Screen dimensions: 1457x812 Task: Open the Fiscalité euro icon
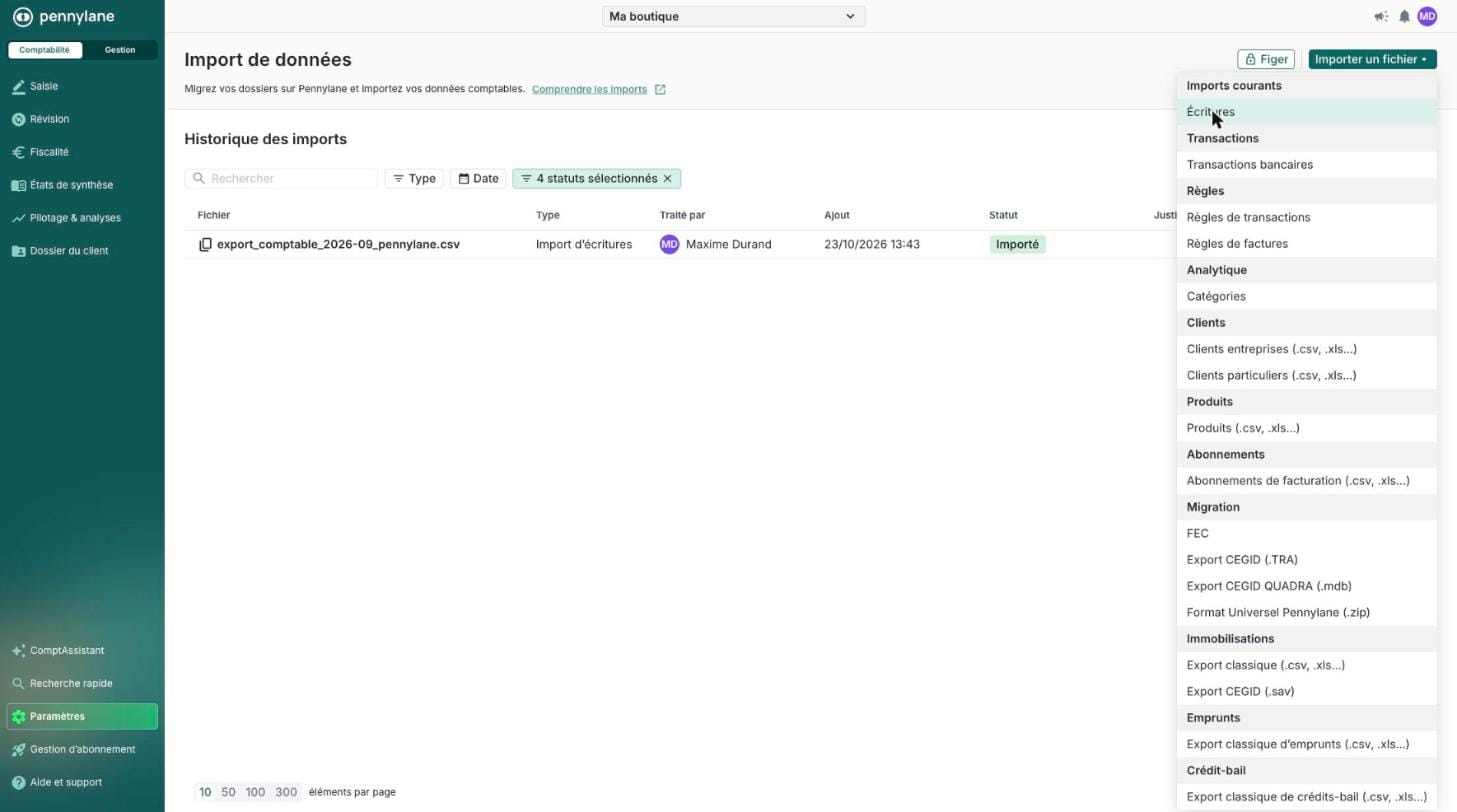click(18, 152)
